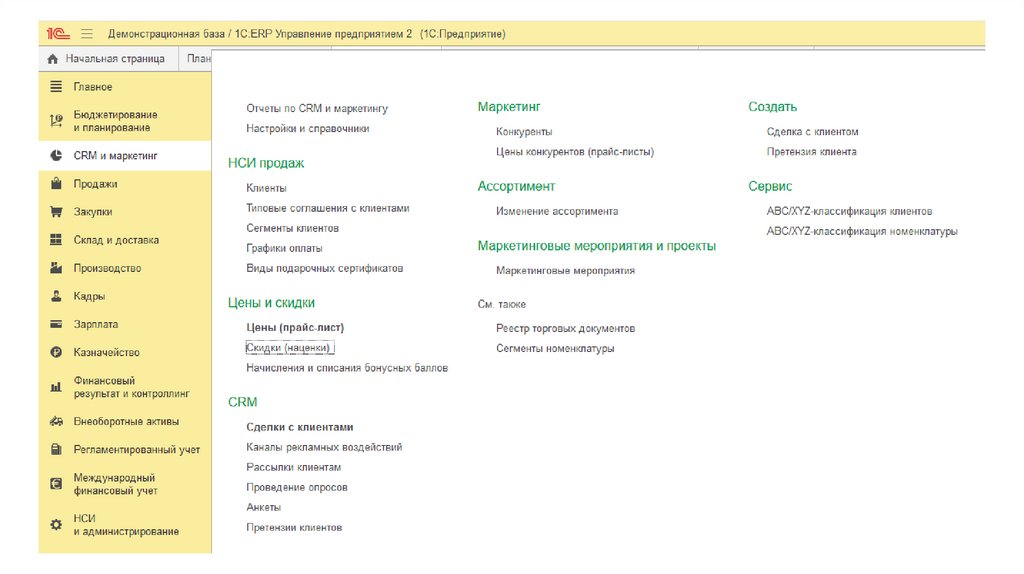Click the Международный финансовый учет icon

click(x=56, y=484)
